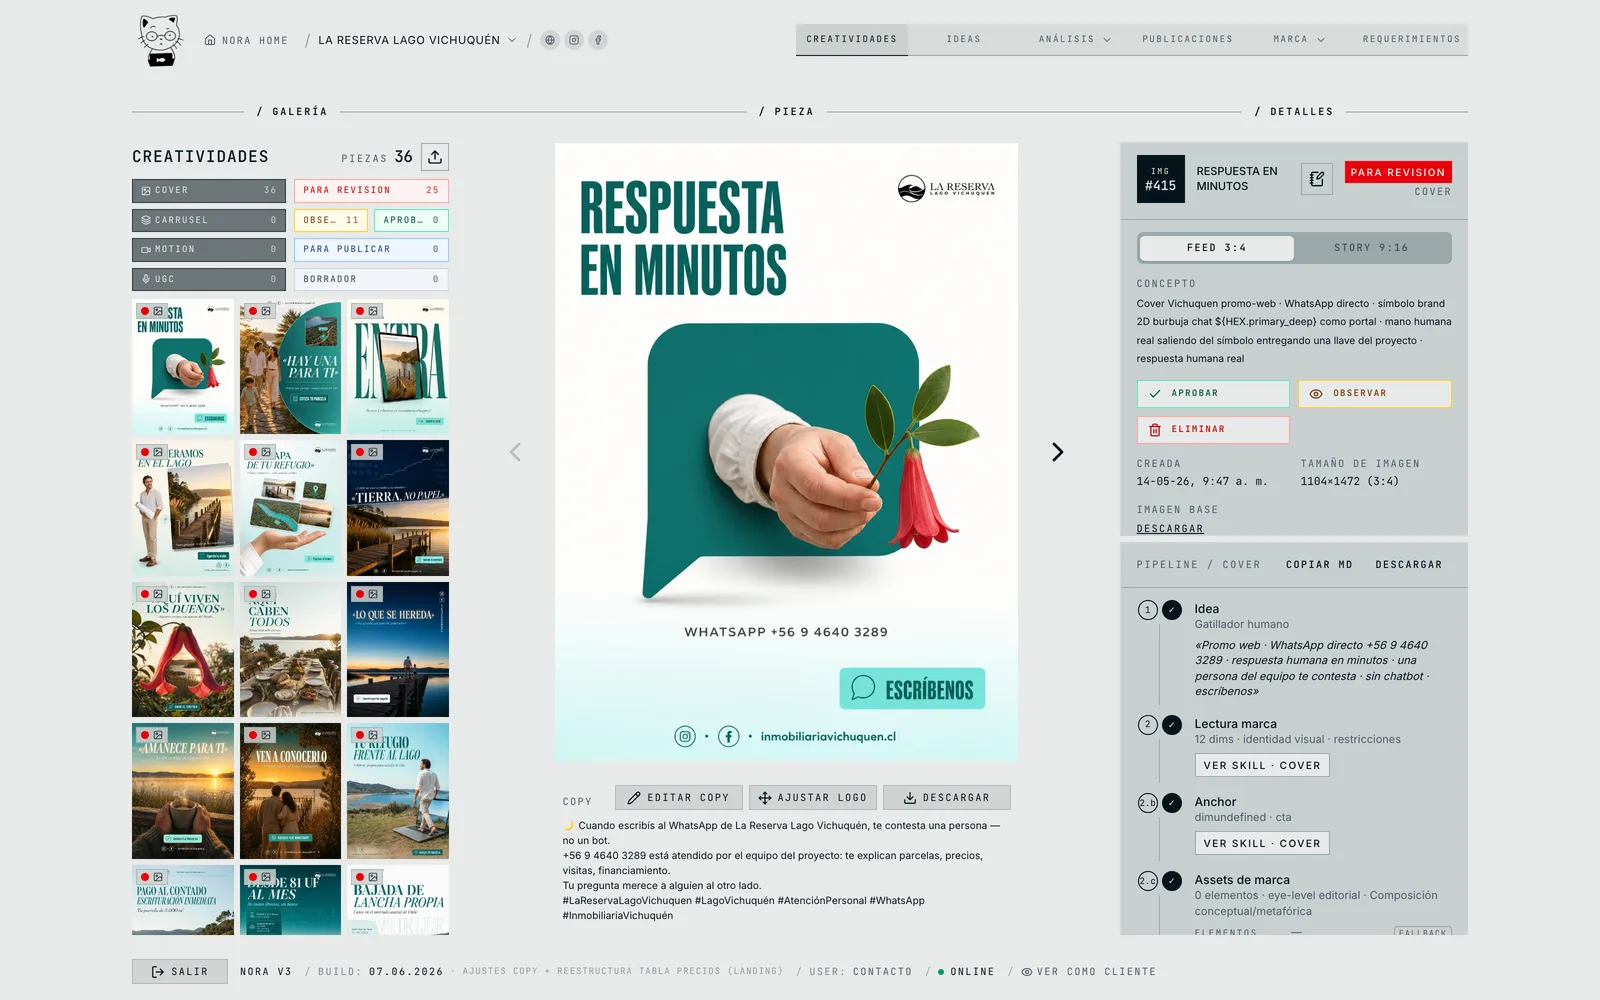The image size is (1600, 1000).
Task: Go to Nora Home
Action: click(x=246, y=40)
